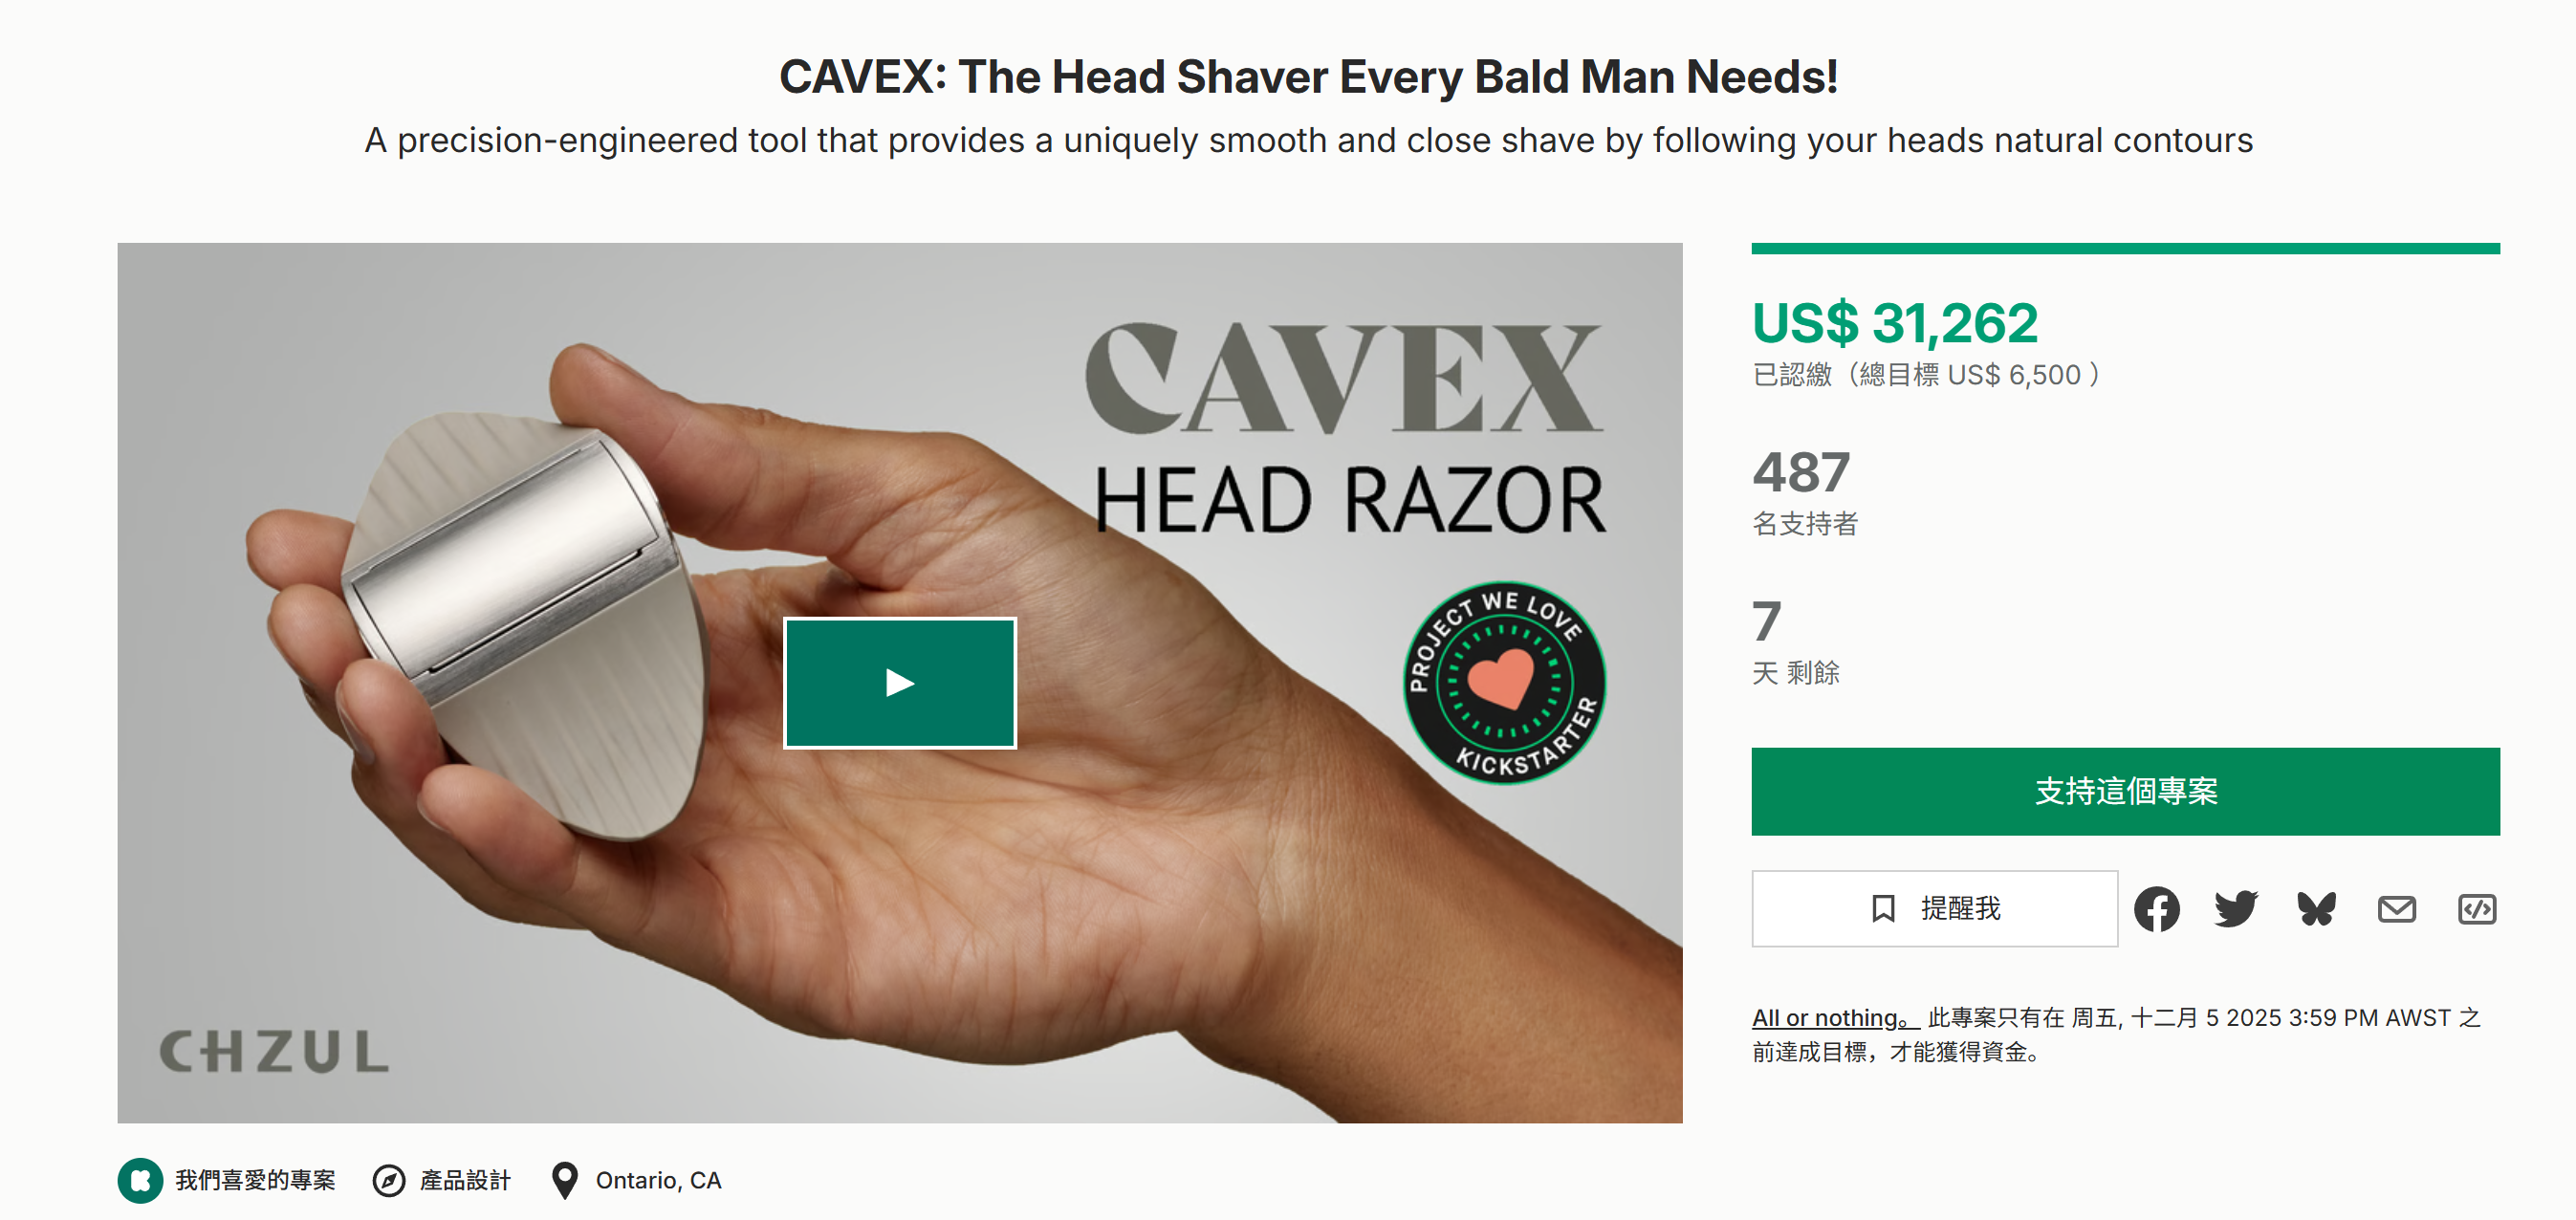This screenshot has height=1220, width=2576.
Task: Play the CAVEX campaign video
Action: (899, 683)
